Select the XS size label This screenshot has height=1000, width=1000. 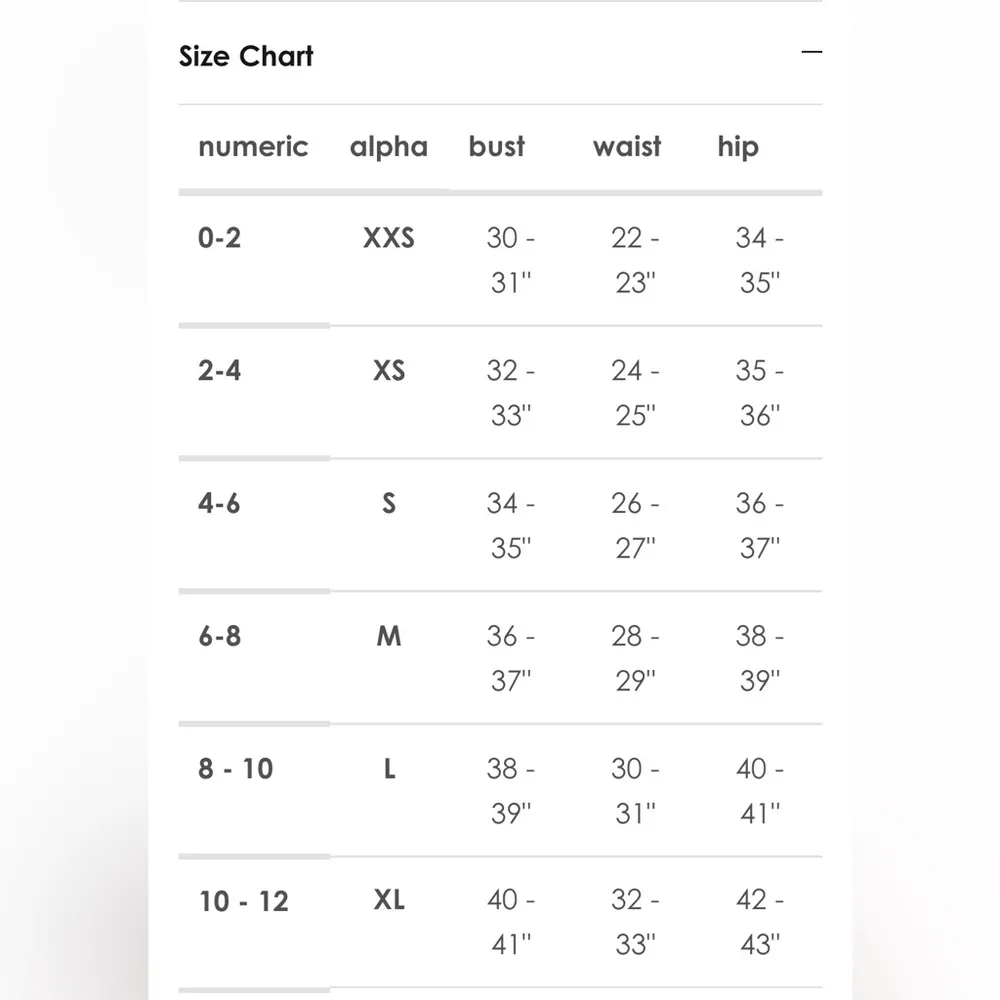pos(389,371)
